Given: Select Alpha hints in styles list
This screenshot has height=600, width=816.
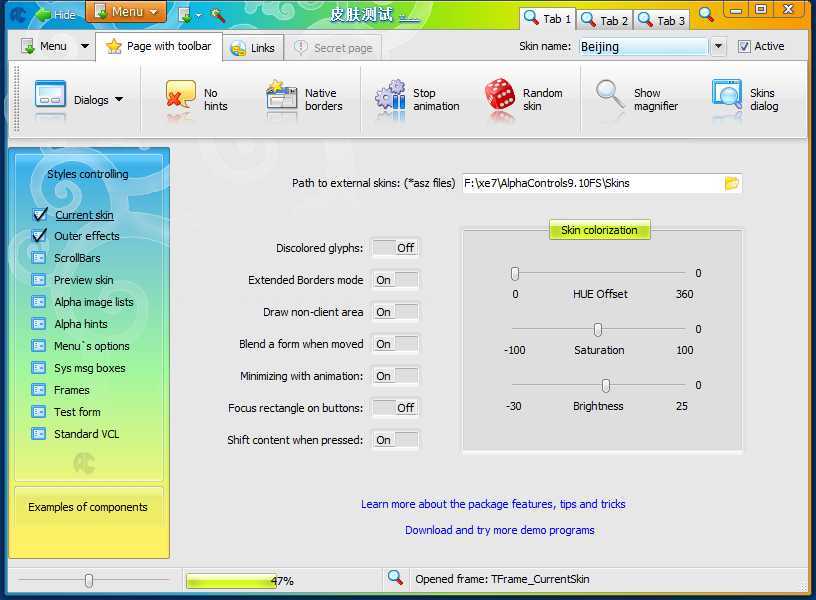Looking at the screenshot, I should [80, 324].
